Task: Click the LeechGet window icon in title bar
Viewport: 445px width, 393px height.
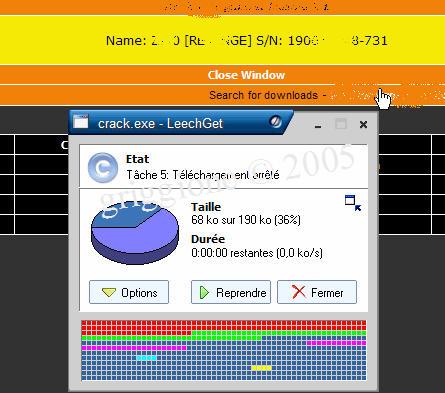Action: 81,122
